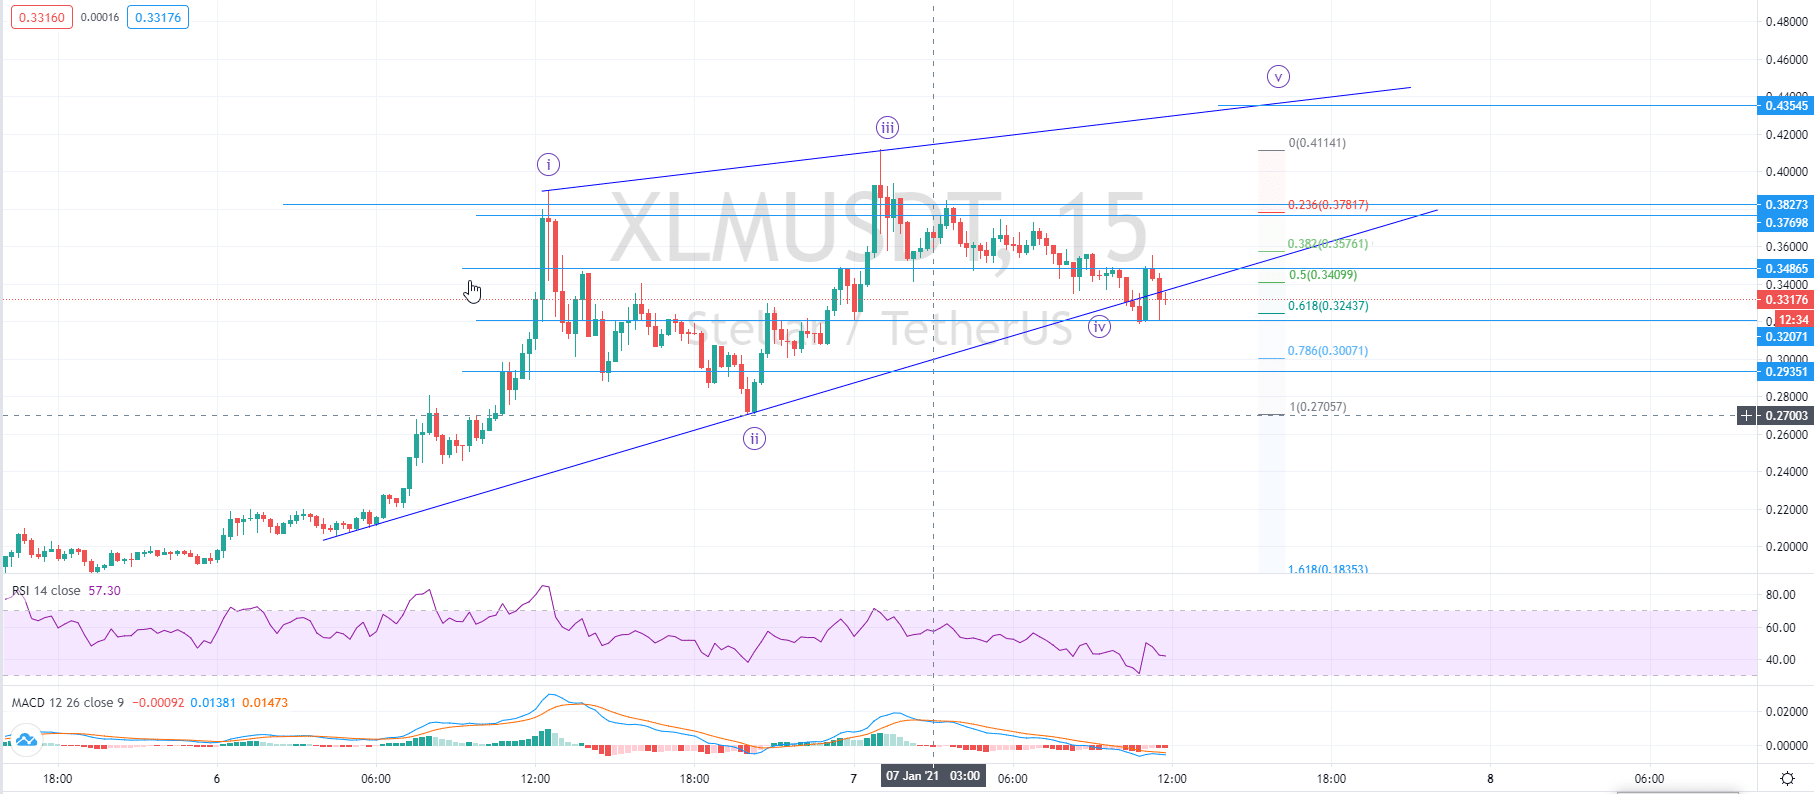Click price scale label 0.48000
1814x794 pixels.
(x=1786, y=22)
